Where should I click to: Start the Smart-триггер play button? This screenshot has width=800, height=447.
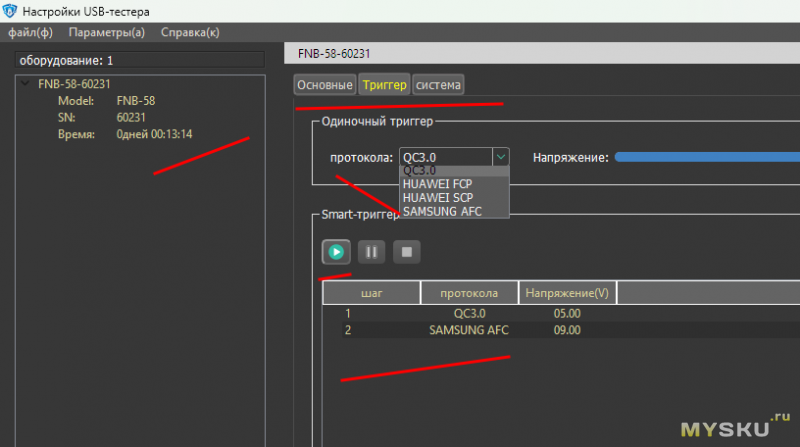pos(336,252)
